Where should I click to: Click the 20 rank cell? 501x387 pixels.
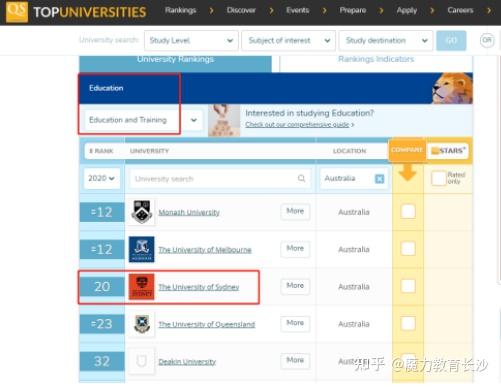pos(102,287)
